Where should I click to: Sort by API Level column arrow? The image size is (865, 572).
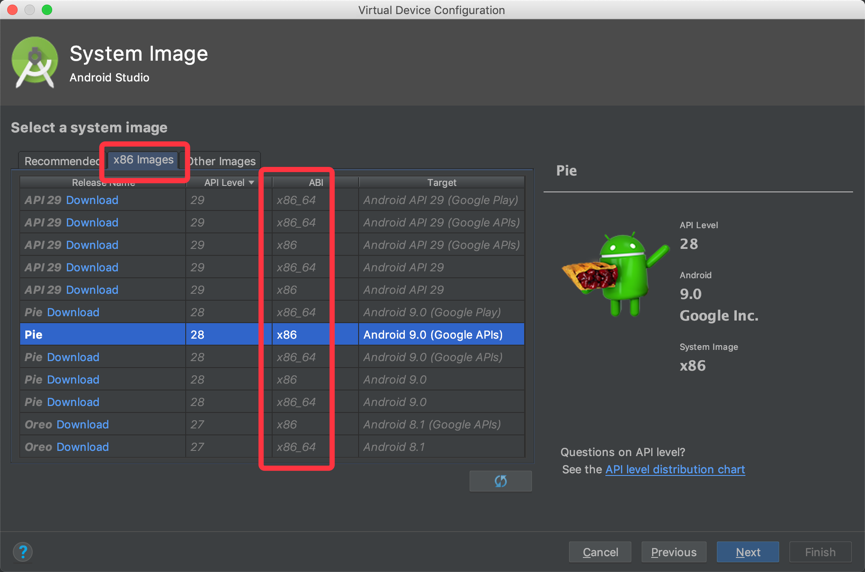252,183
